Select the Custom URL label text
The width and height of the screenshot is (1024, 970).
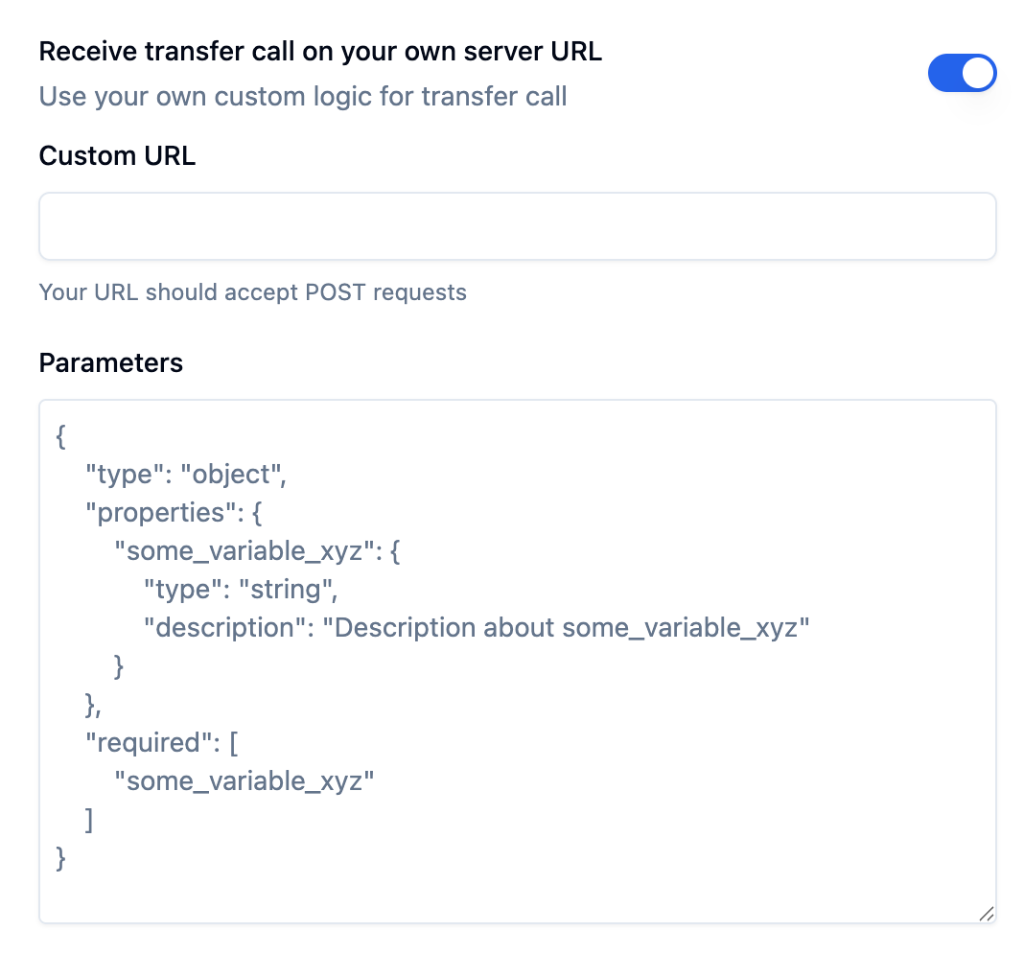tap(117, 156)
